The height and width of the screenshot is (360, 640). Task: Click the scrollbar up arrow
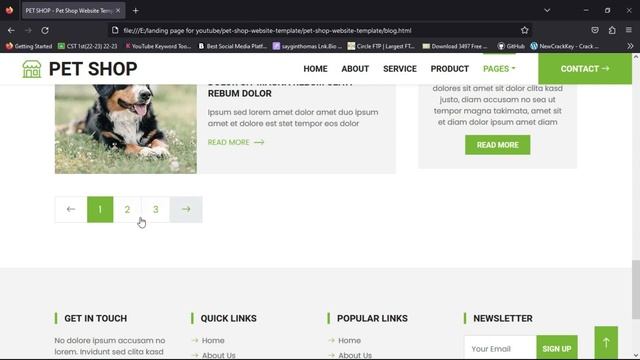(636, 58)
